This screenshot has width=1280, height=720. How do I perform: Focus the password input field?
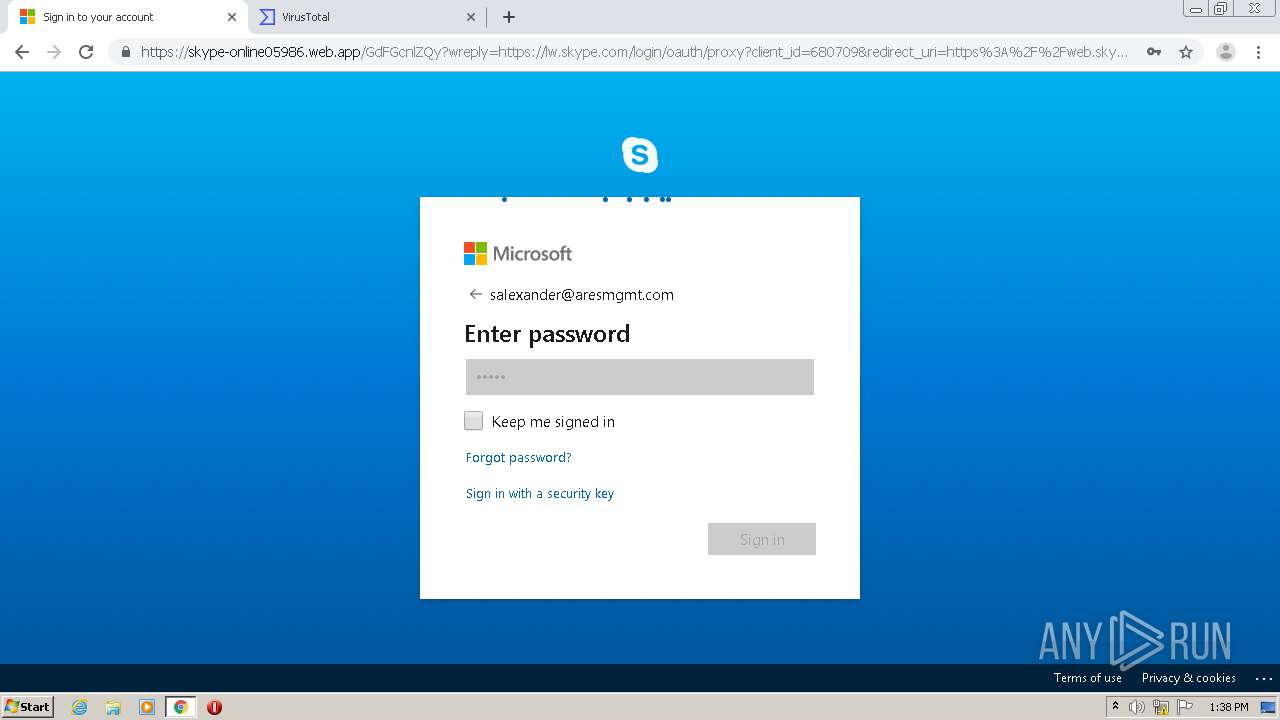(x=640, y=377)
